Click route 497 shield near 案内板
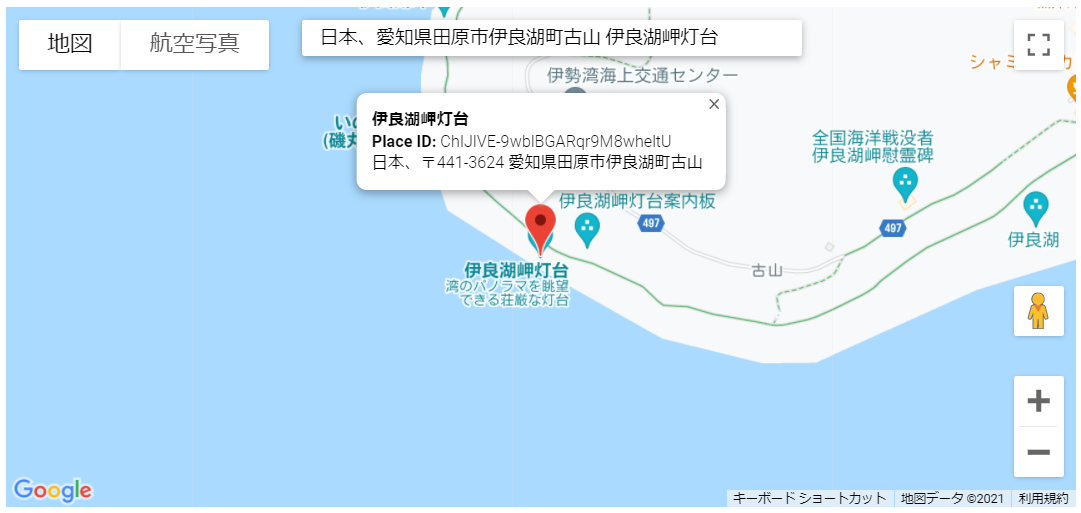The height and width of the screenshot is (513, 1081). click(652, 223)
